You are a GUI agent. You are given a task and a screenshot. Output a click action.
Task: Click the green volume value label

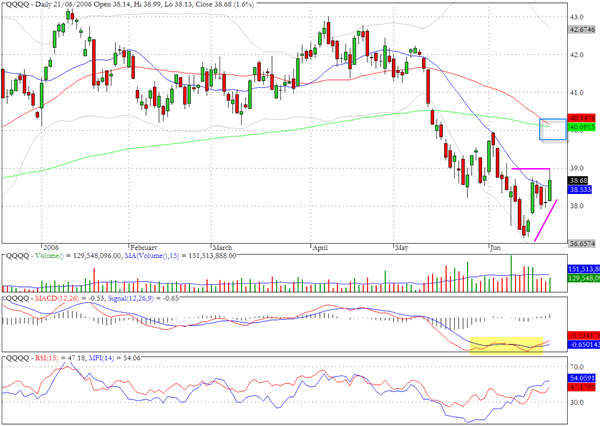[x=583, y=278]
